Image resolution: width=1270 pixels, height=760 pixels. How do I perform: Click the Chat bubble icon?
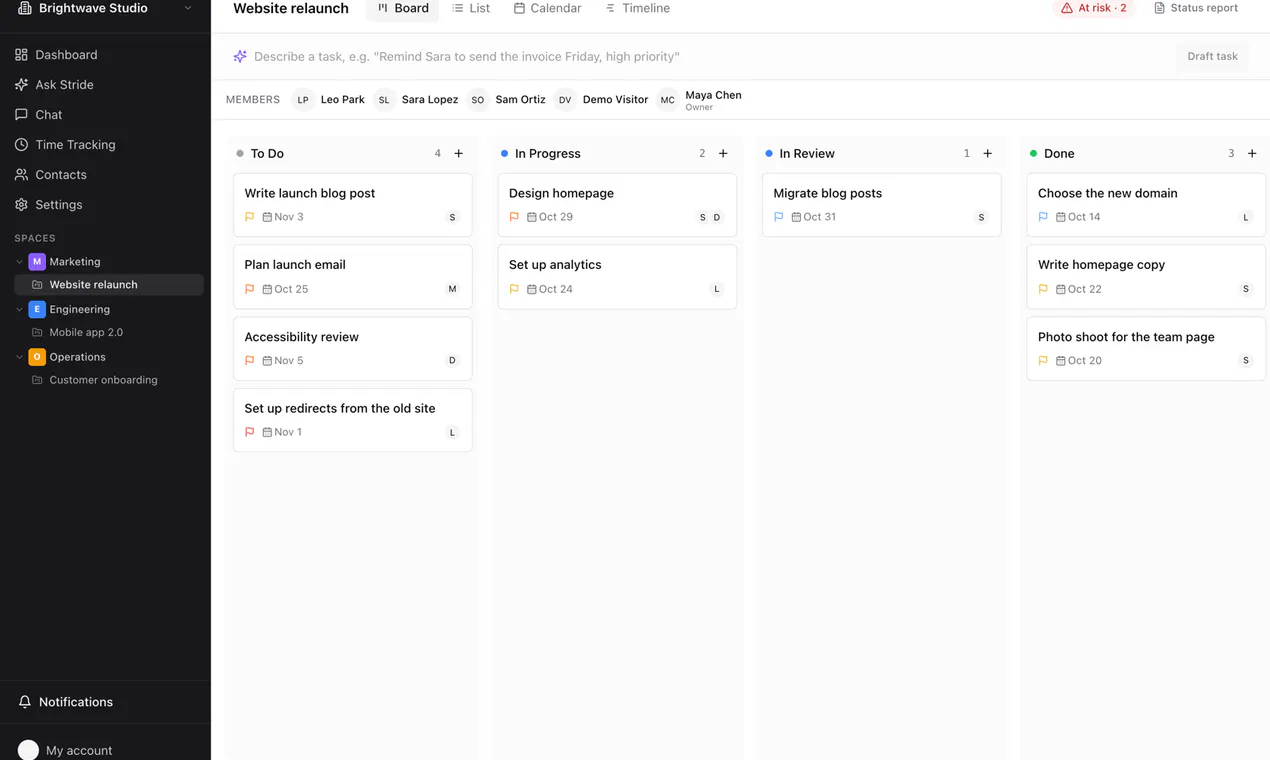point(21,115)
